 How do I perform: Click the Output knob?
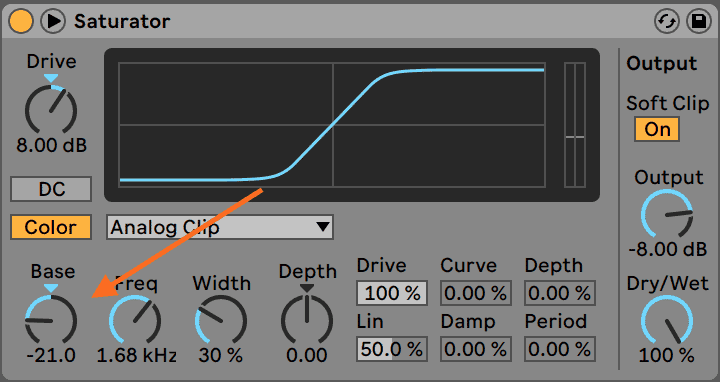(667, 214)
